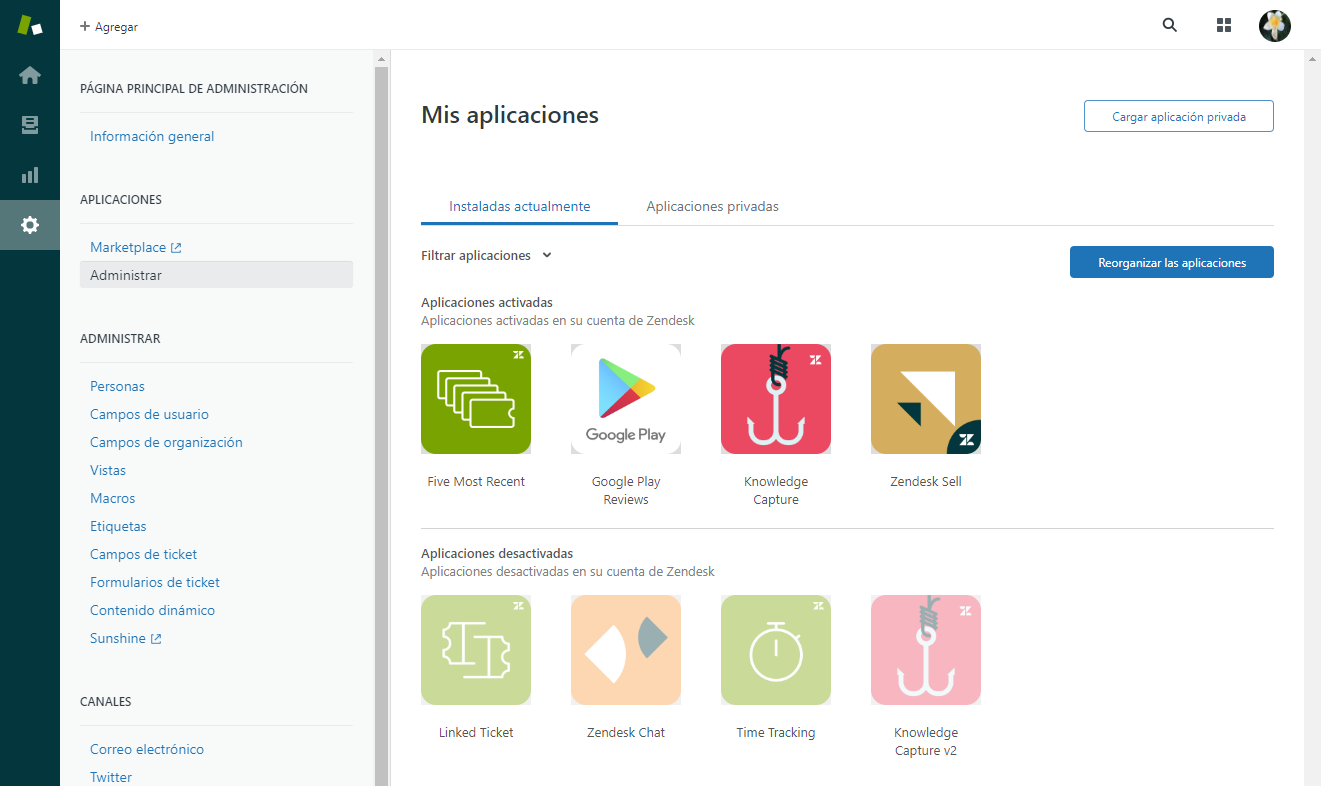The width and height of the screenshot is (1321, 786).
Task: Open the Reporting bar chart icon
Action: (x=30, y=175)
